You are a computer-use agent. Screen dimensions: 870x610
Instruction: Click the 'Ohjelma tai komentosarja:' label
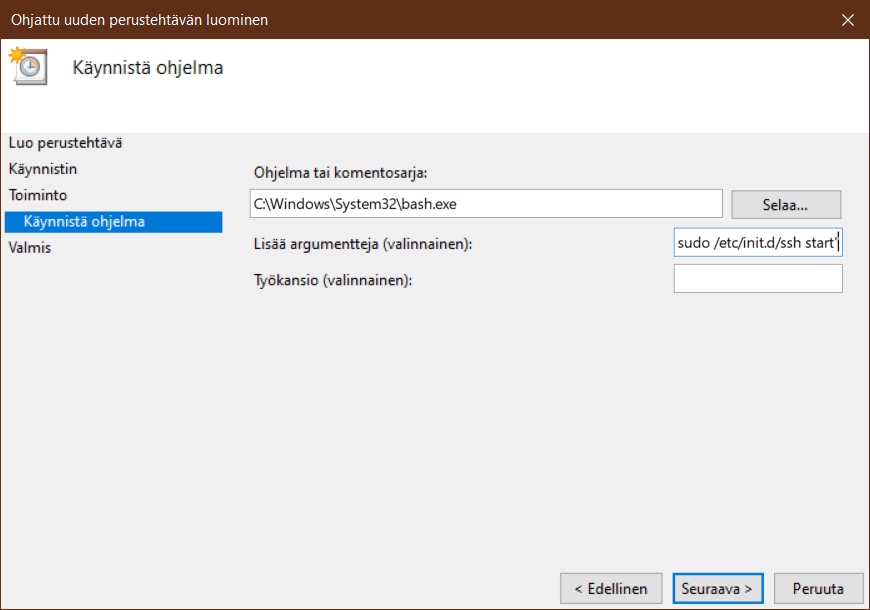[340, 173]
